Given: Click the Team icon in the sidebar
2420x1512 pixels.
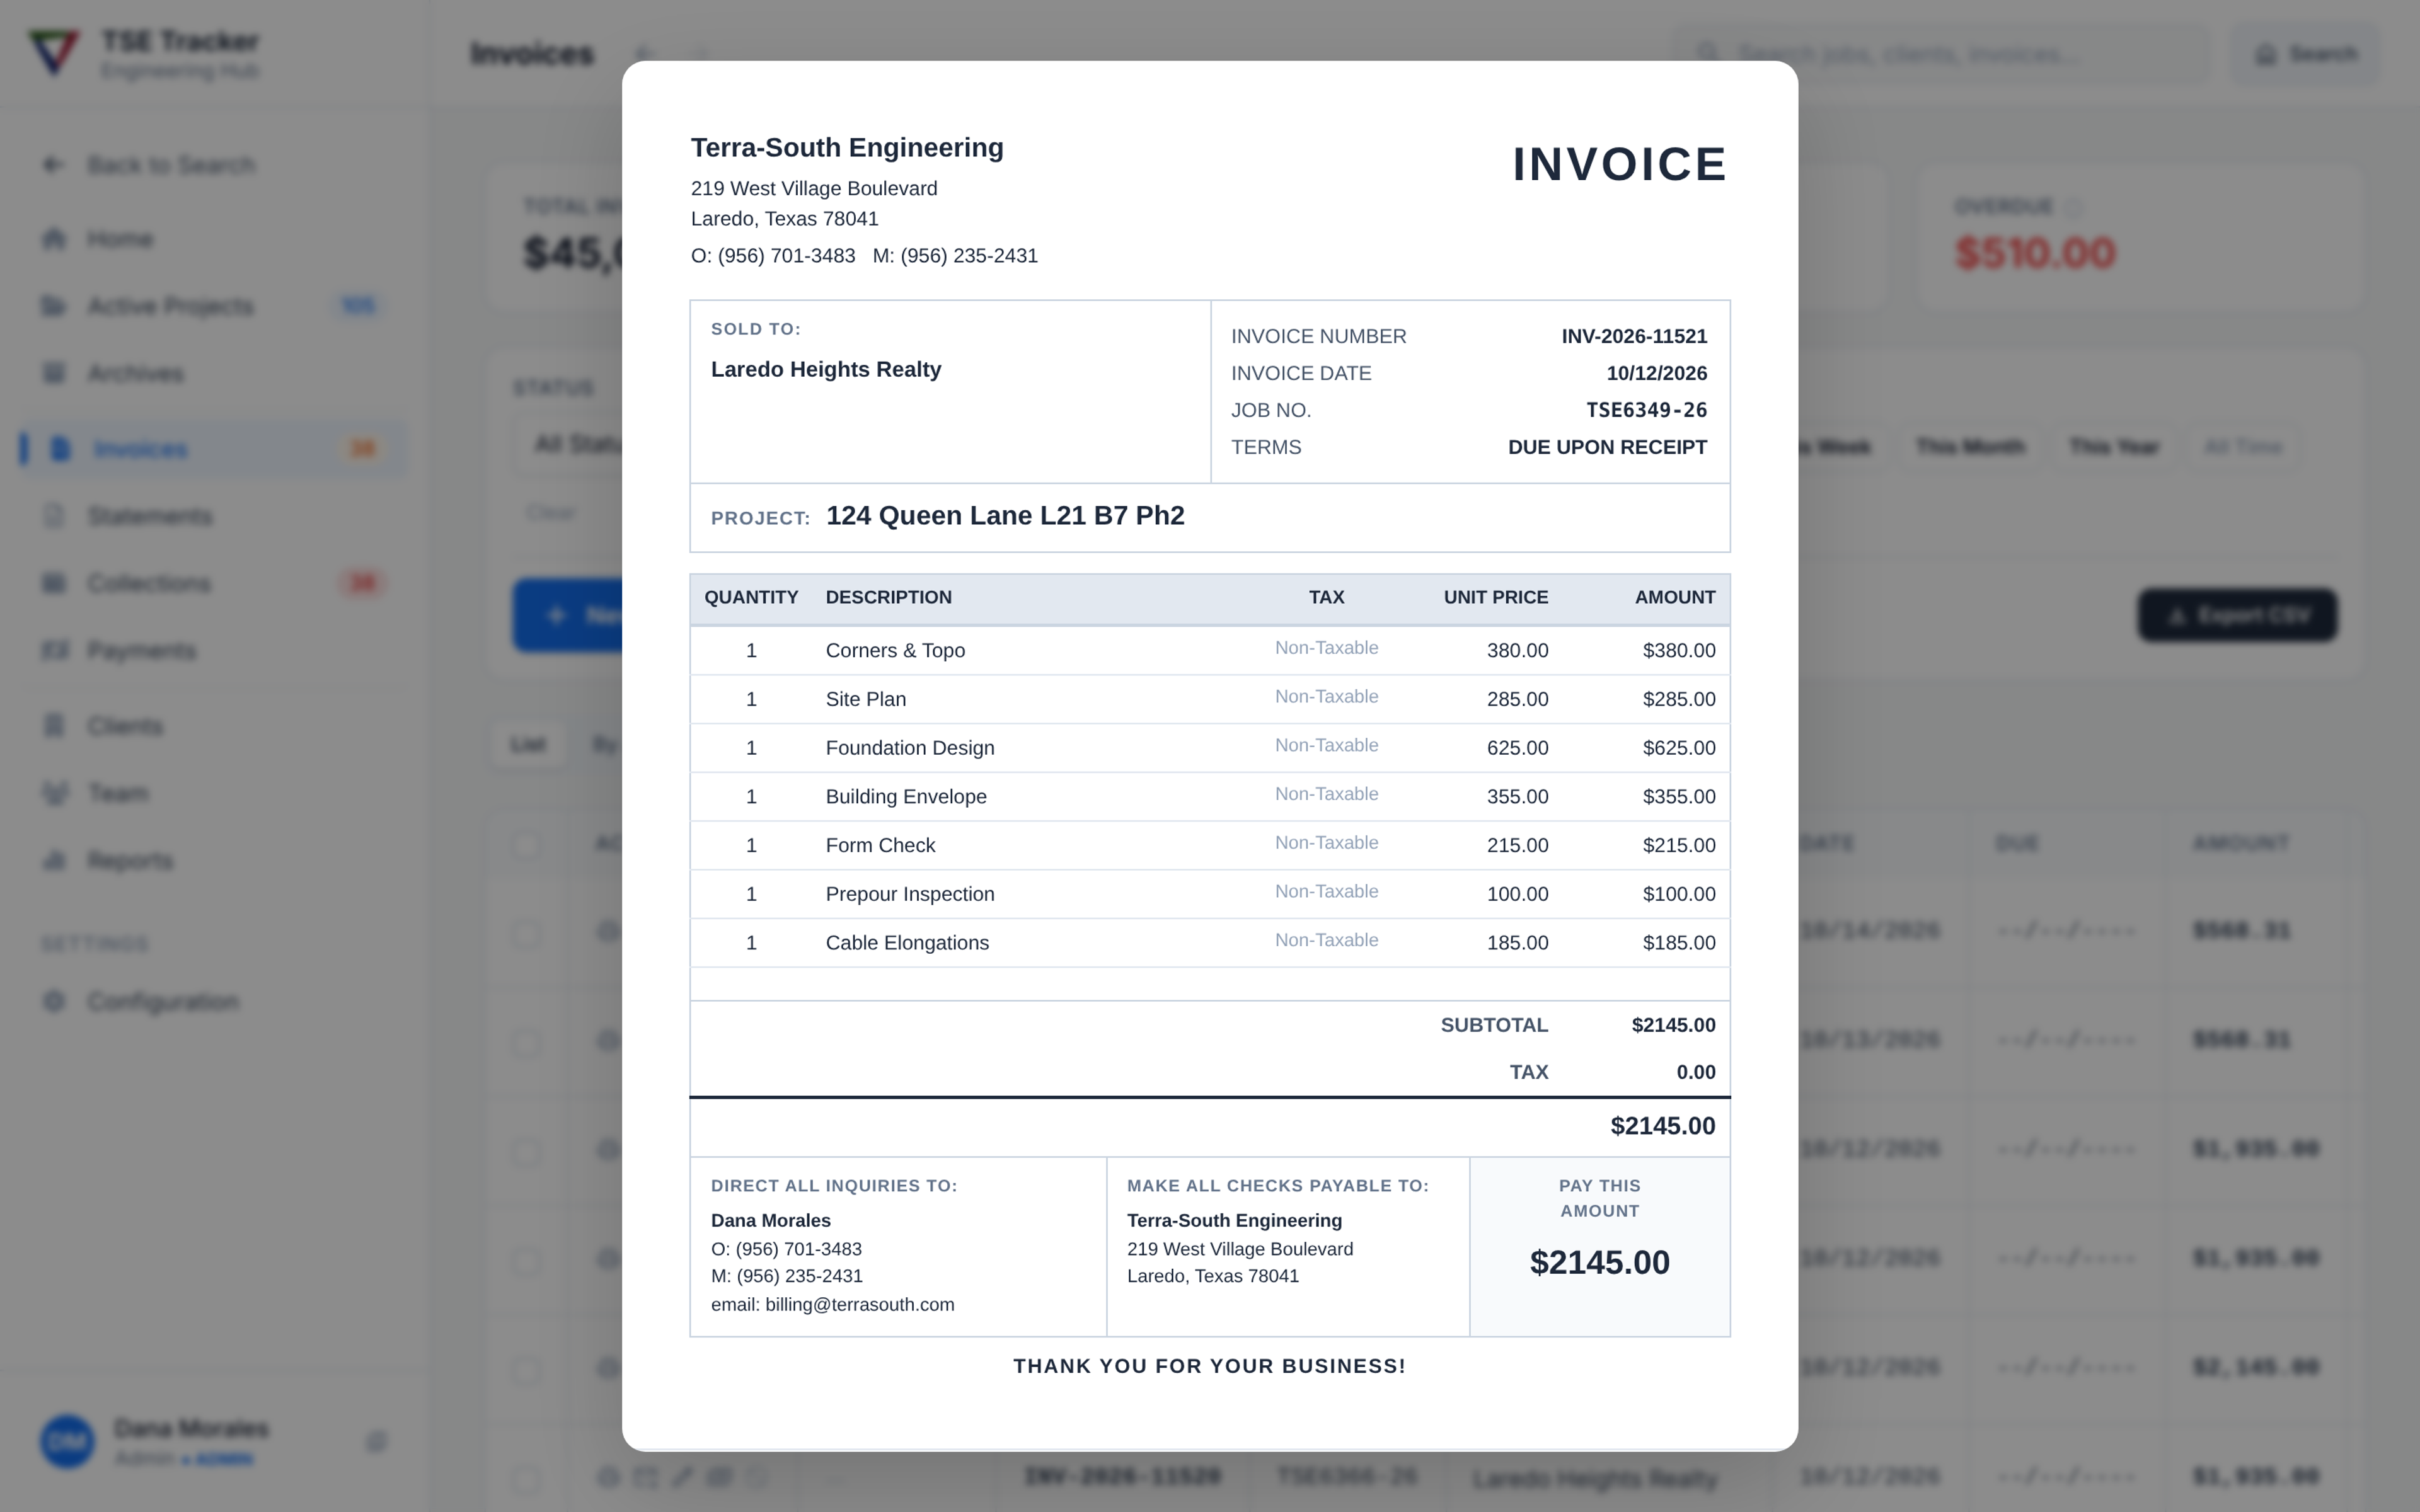Looking at the screenshot, I should pyautogui.click(x=54, y=793).
